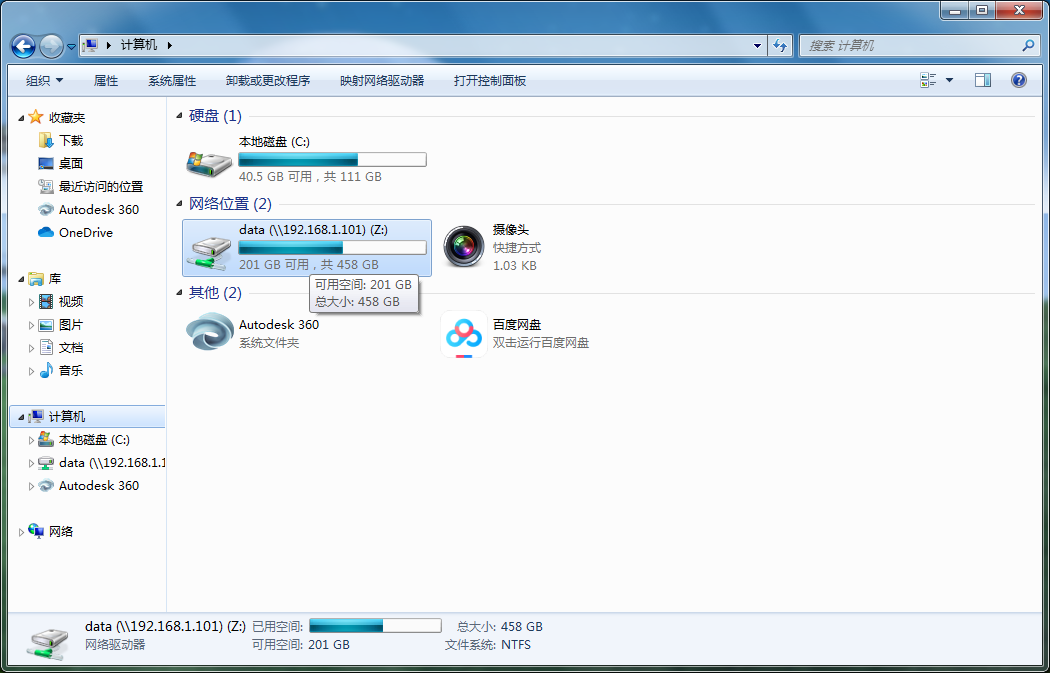Image resolution: width=1050 pixels, height=673 pixels.
Task: Open the recent pages dropdown arrow
Action: point(71,47)
